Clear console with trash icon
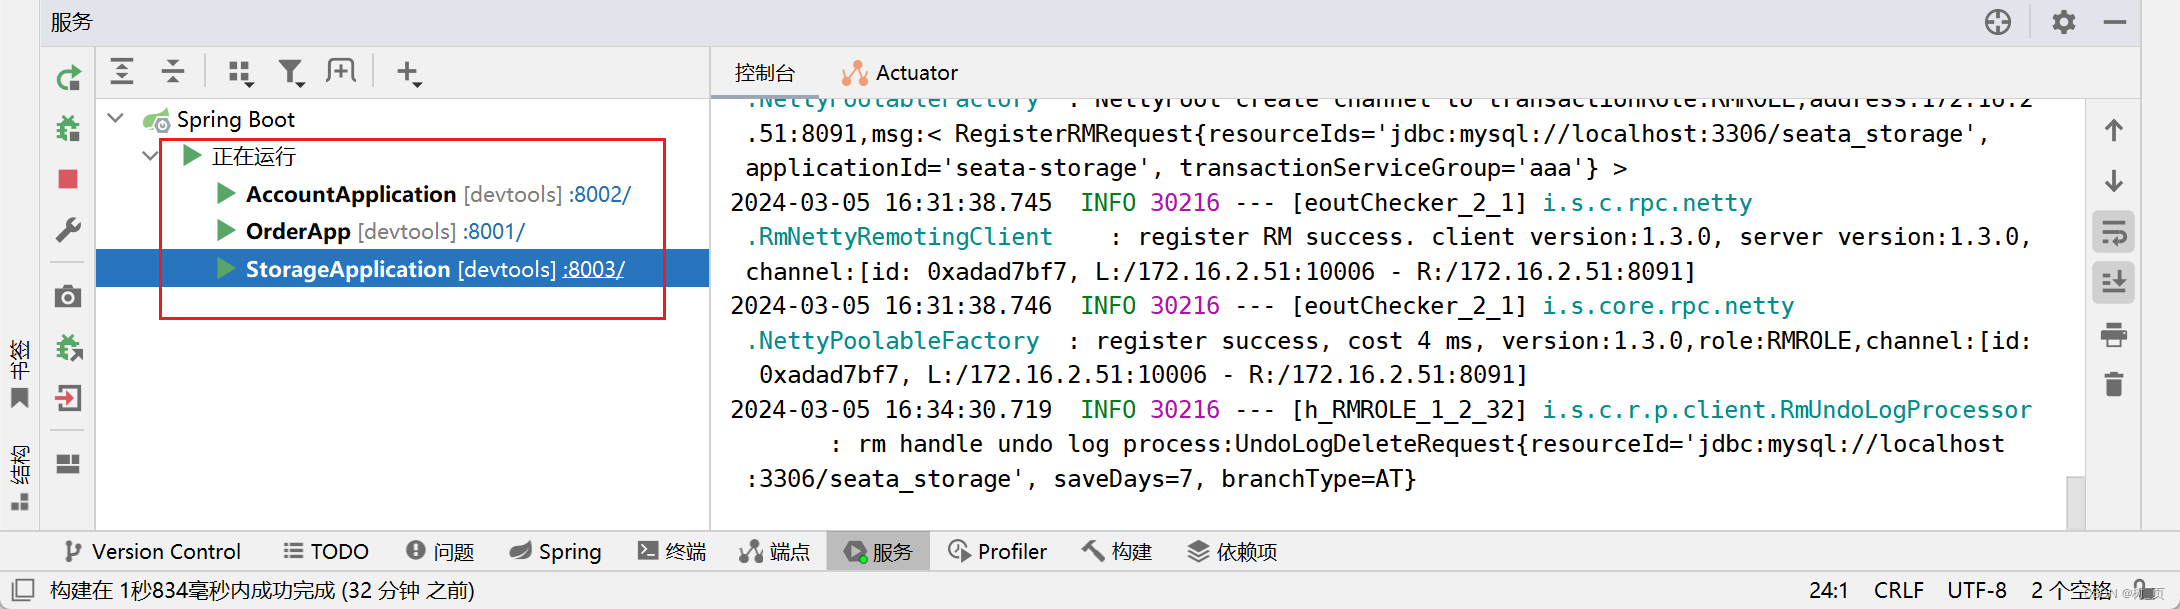Viewport: 2180px width, 609px height. [2113, 384]
